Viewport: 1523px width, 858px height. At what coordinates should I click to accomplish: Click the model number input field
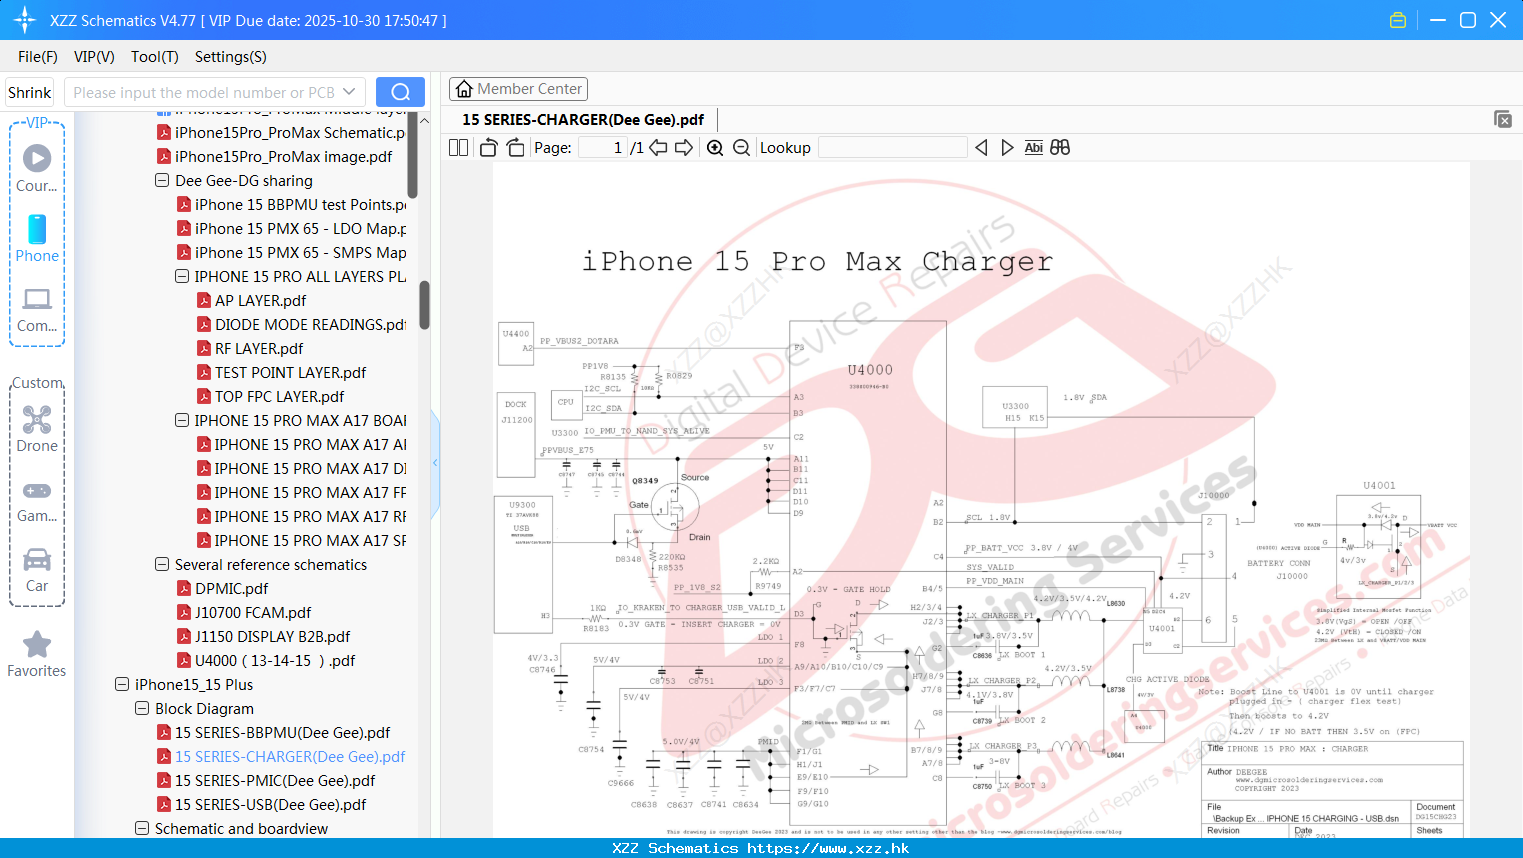(x=205, y=92)
